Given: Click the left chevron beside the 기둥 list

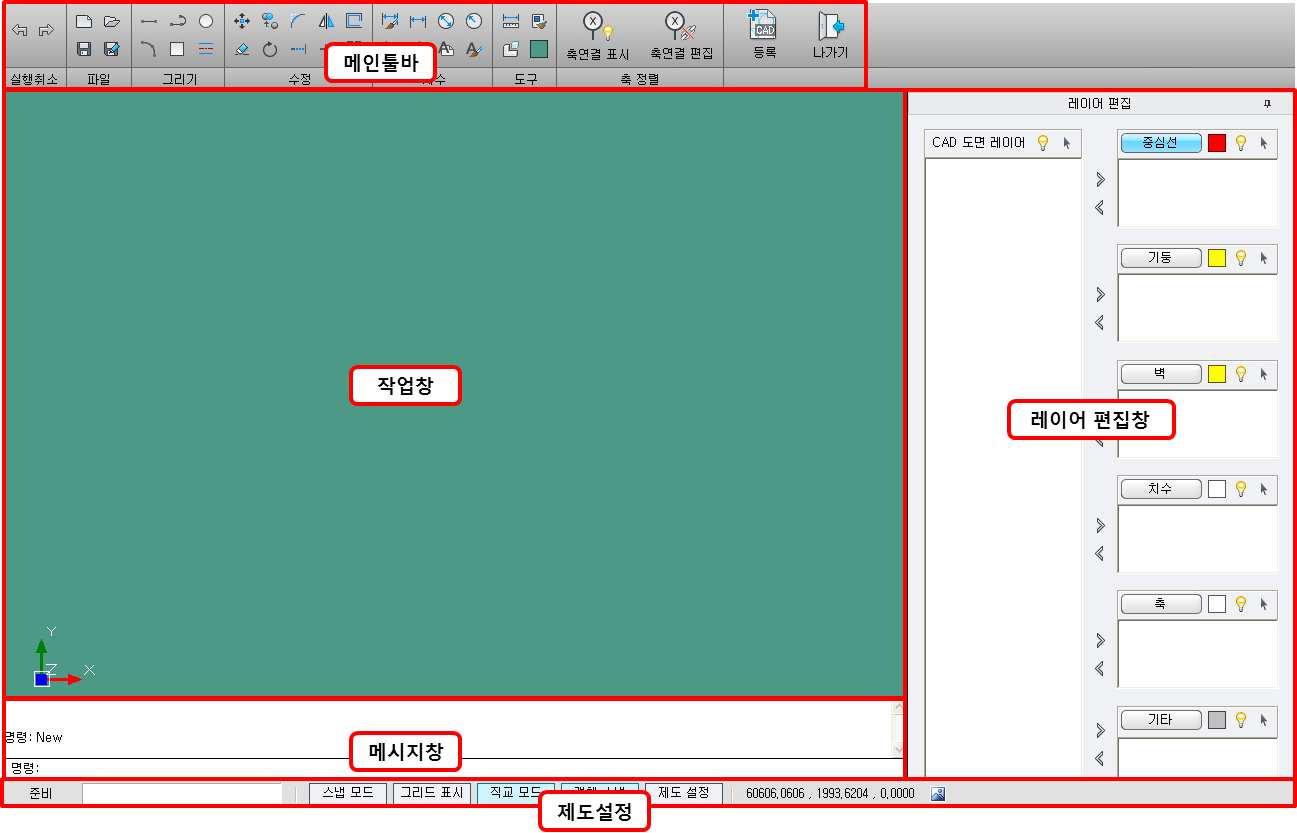Looking at the screenshot, I should pyautogui.click(x=1100, y=322).
